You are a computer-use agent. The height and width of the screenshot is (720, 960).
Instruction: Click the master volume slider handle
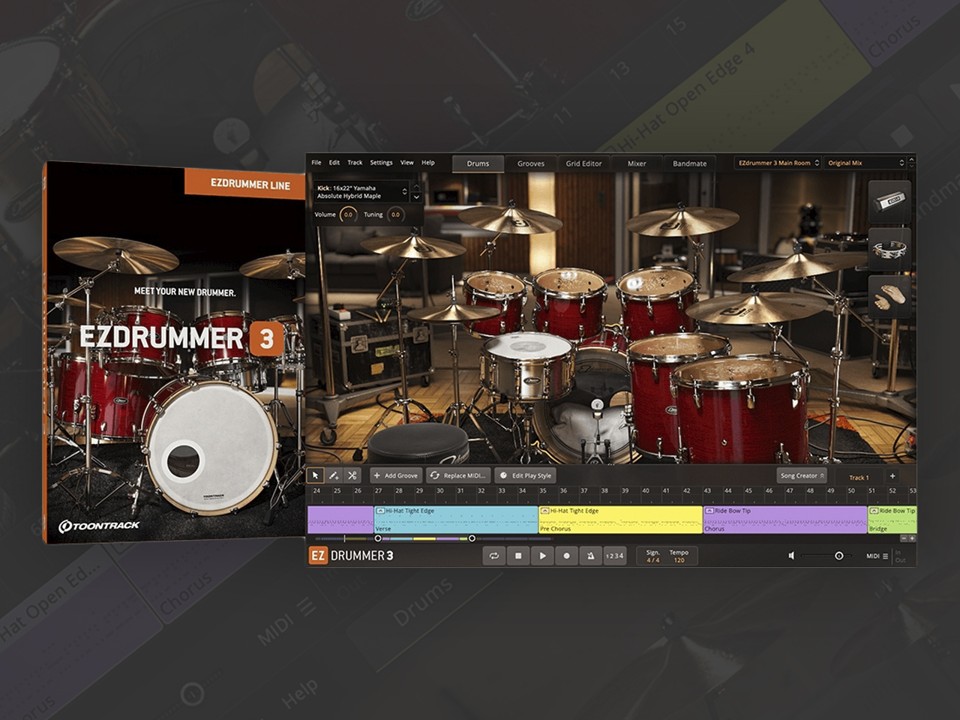(x=839, y=556)
